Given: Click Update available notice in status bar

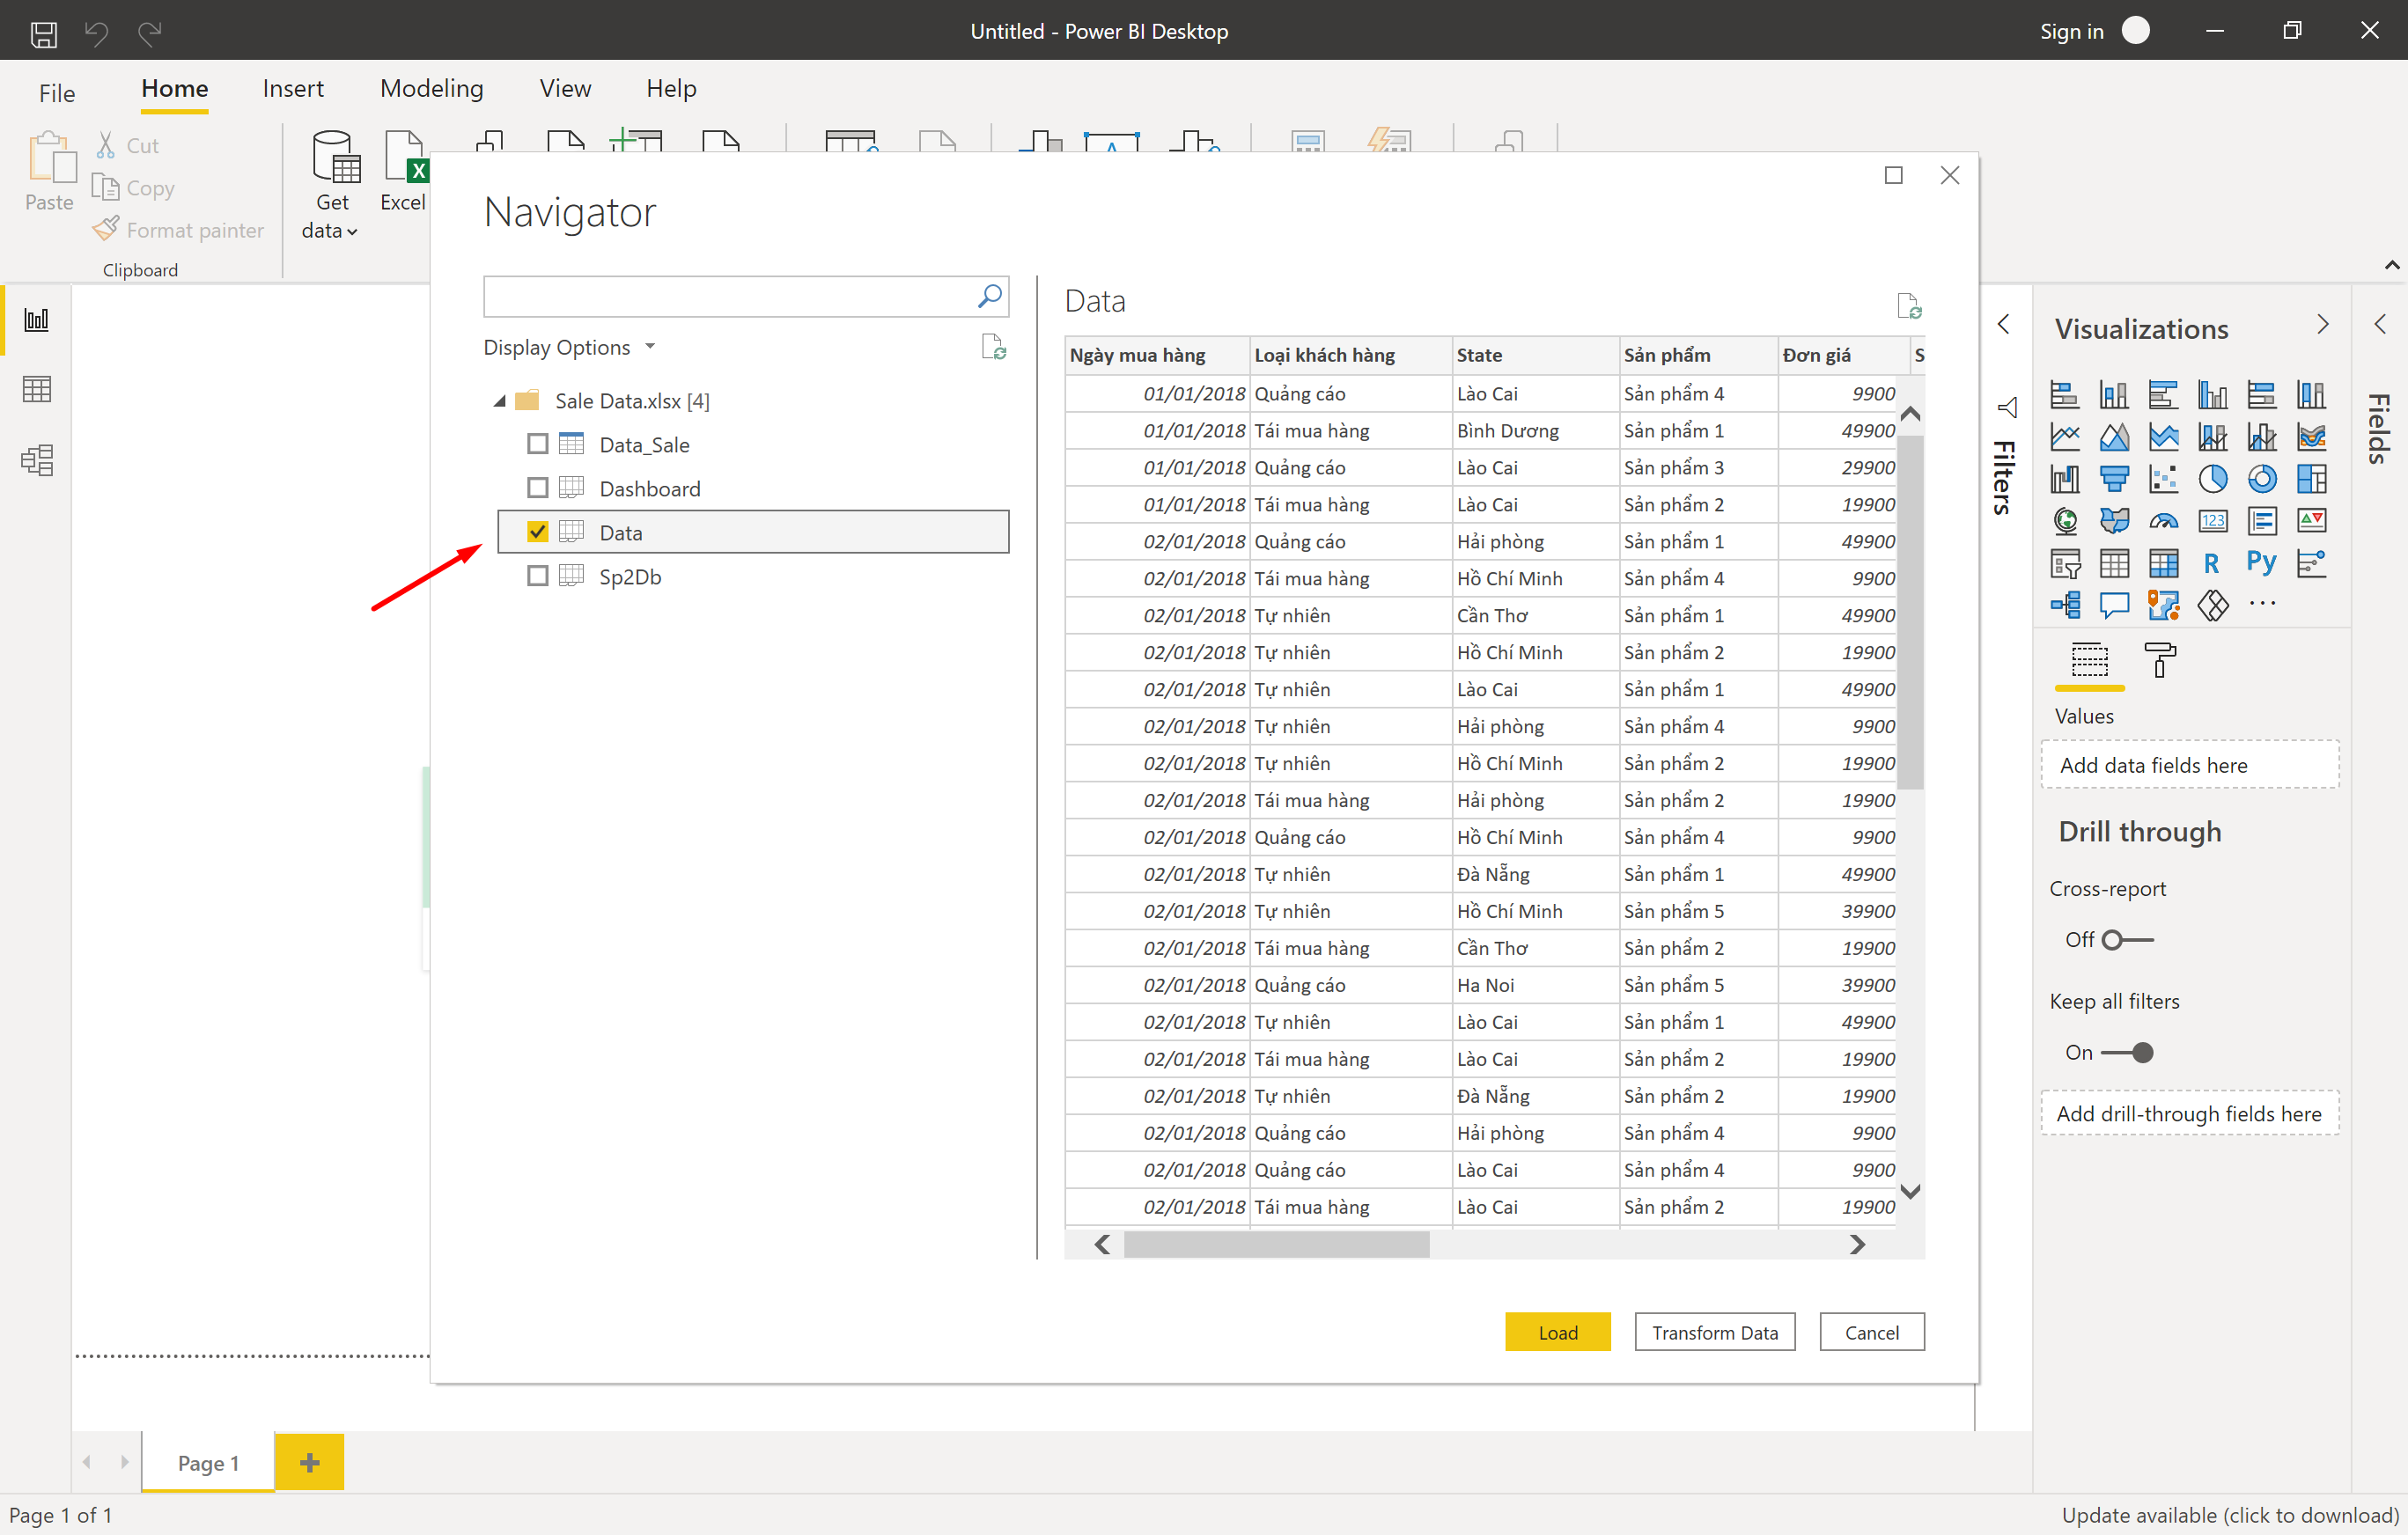Looking at the screenshot, I should [x=2229, y=1515].
